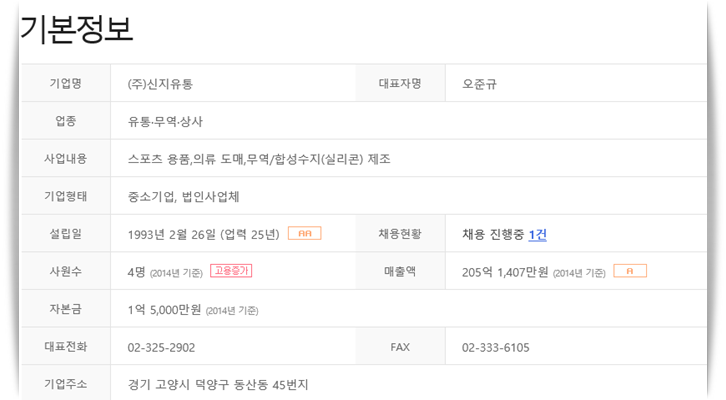Click the representative name 오준규

[479, 84]
